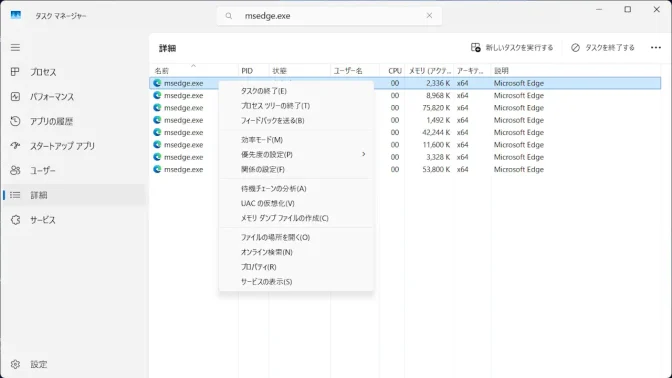Open the three-dot more options menu
The image size is (672, 378).
click(x=656, y=48)
